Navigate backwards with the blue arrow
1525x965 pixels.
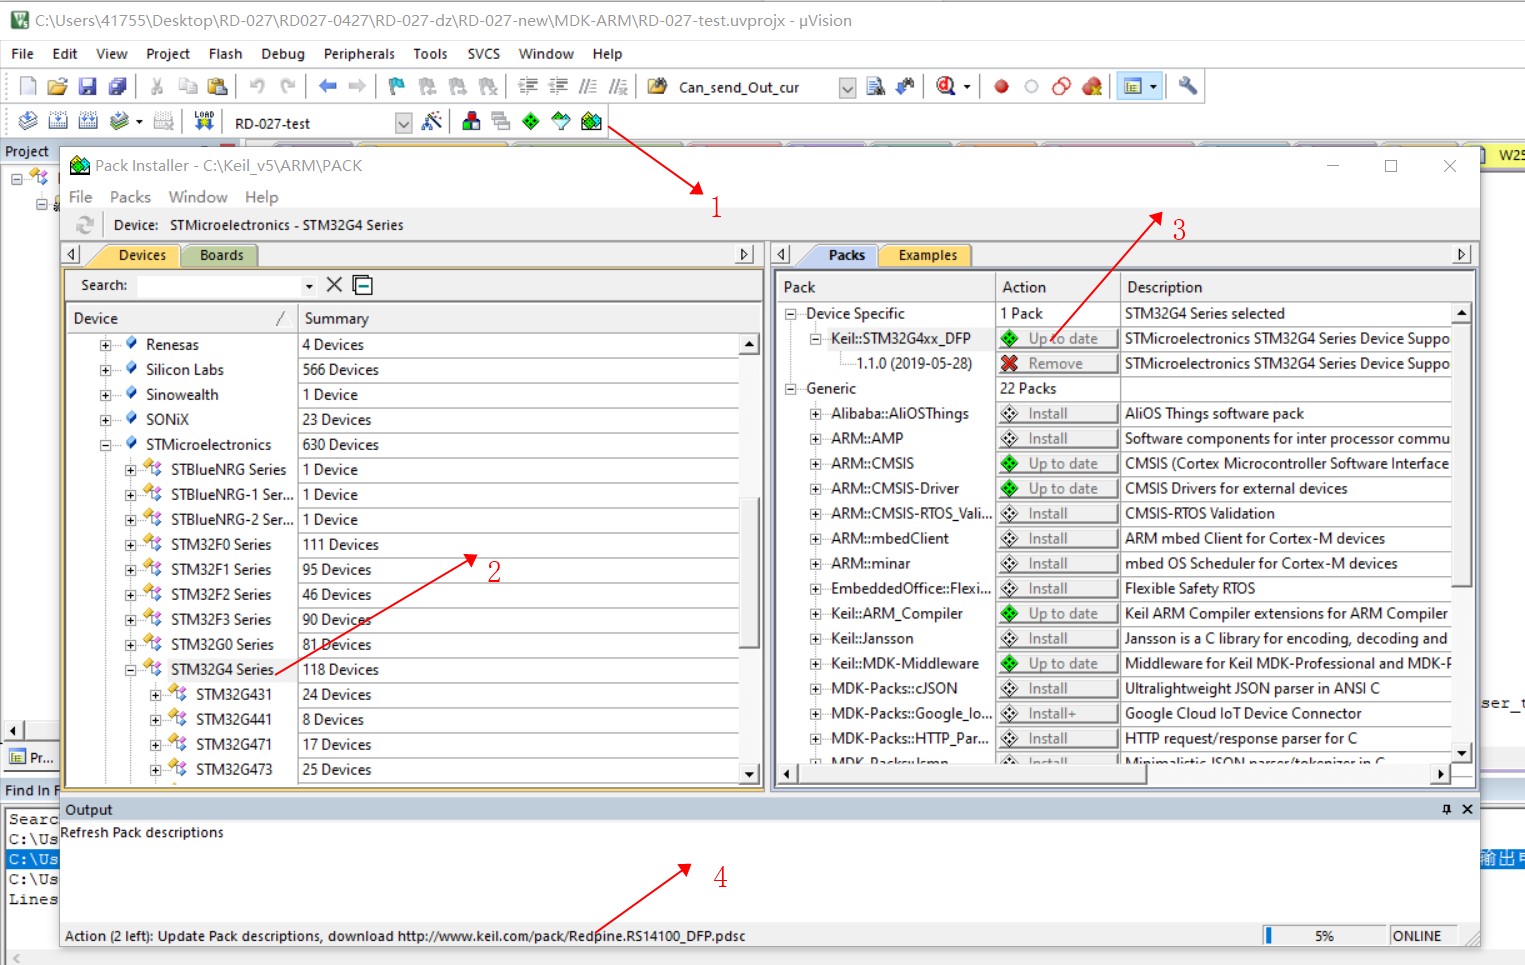point(327,87)
